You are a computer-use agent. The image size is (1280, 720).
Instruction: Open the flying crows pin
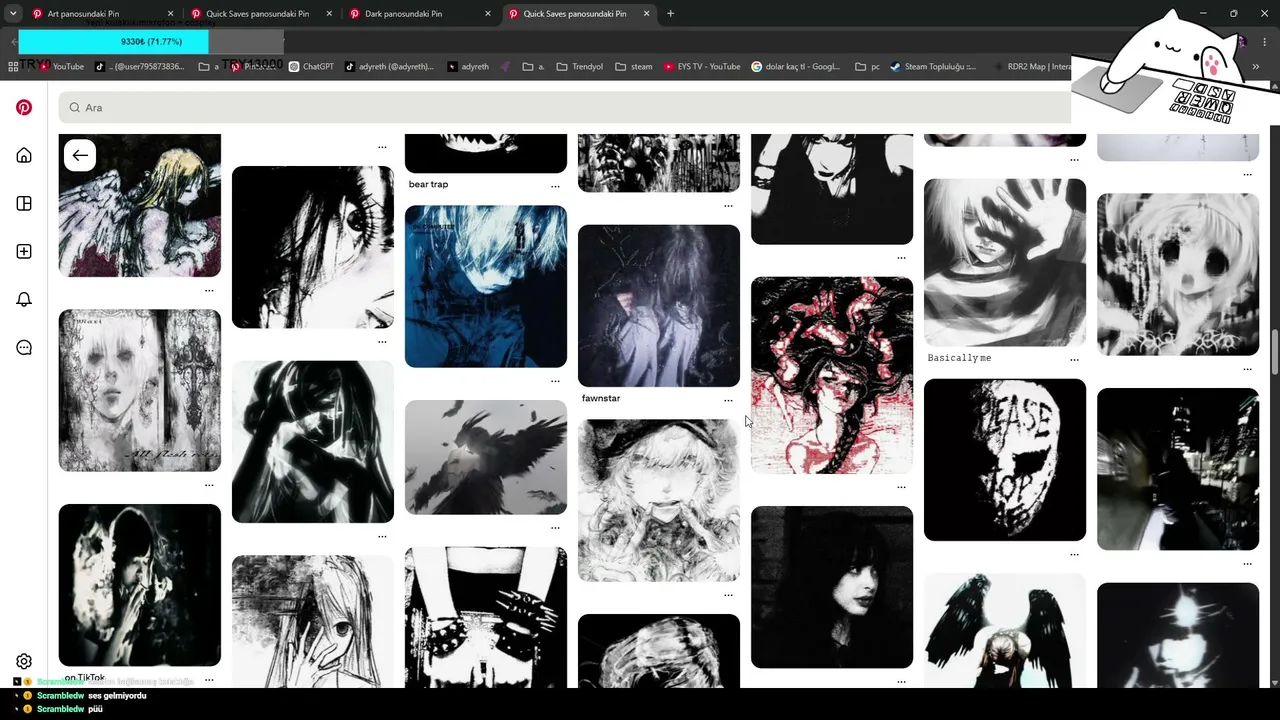486,457
